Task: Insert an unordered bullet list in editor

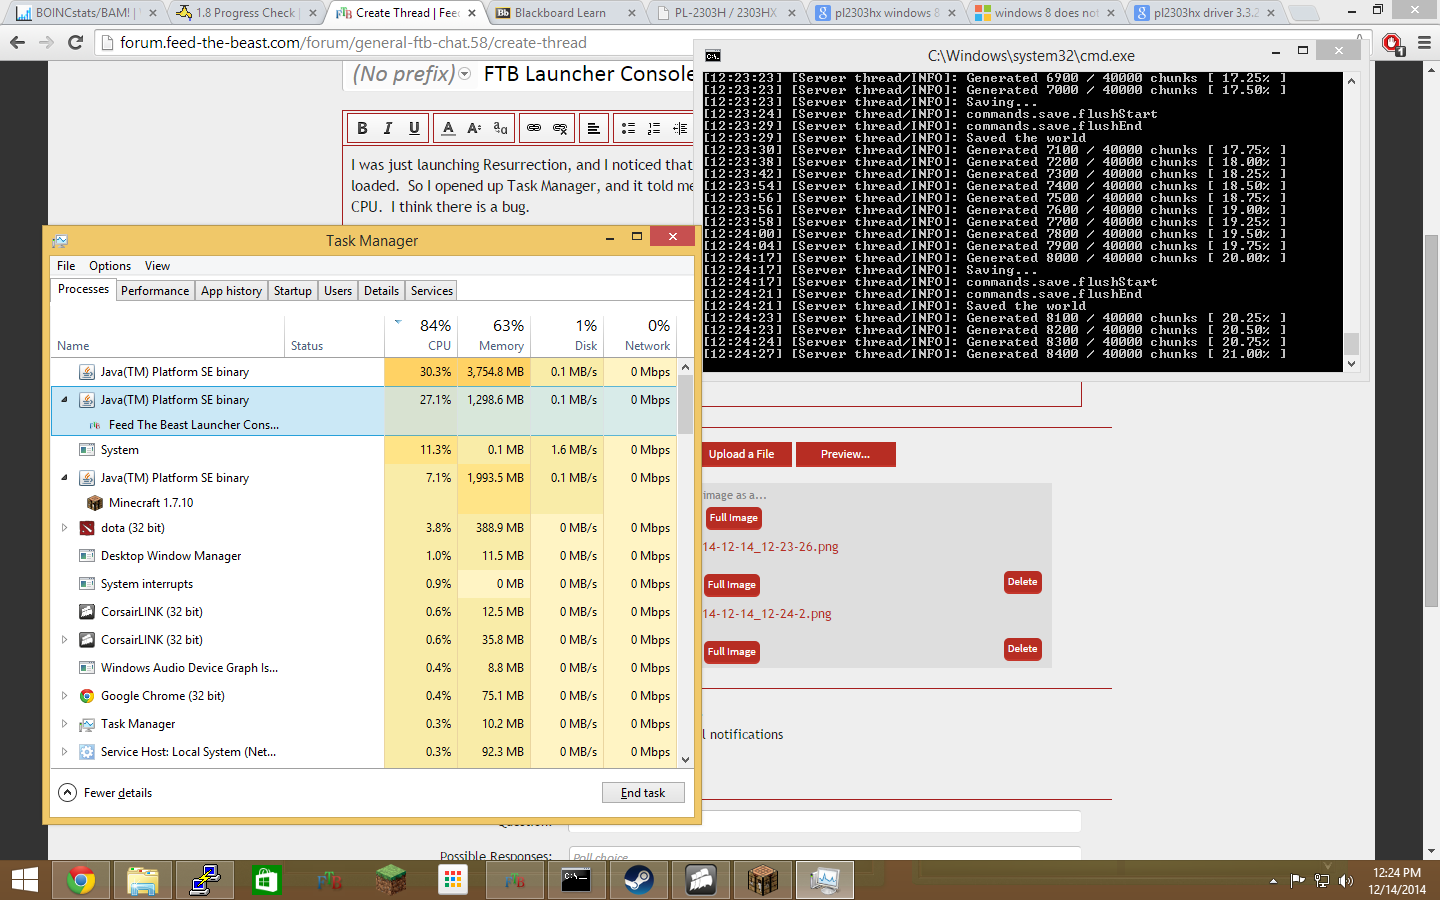Action: [x=628, y=128]
